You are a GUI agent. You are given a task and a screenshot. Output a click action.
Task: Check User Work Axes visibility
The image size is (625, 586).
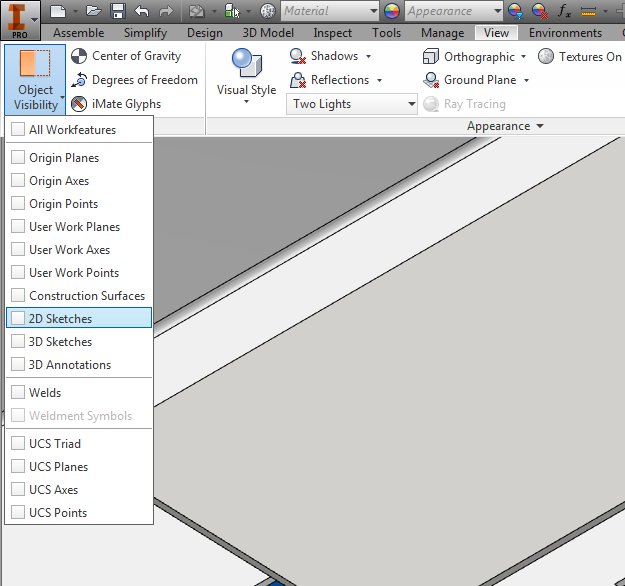click(18, 249)
